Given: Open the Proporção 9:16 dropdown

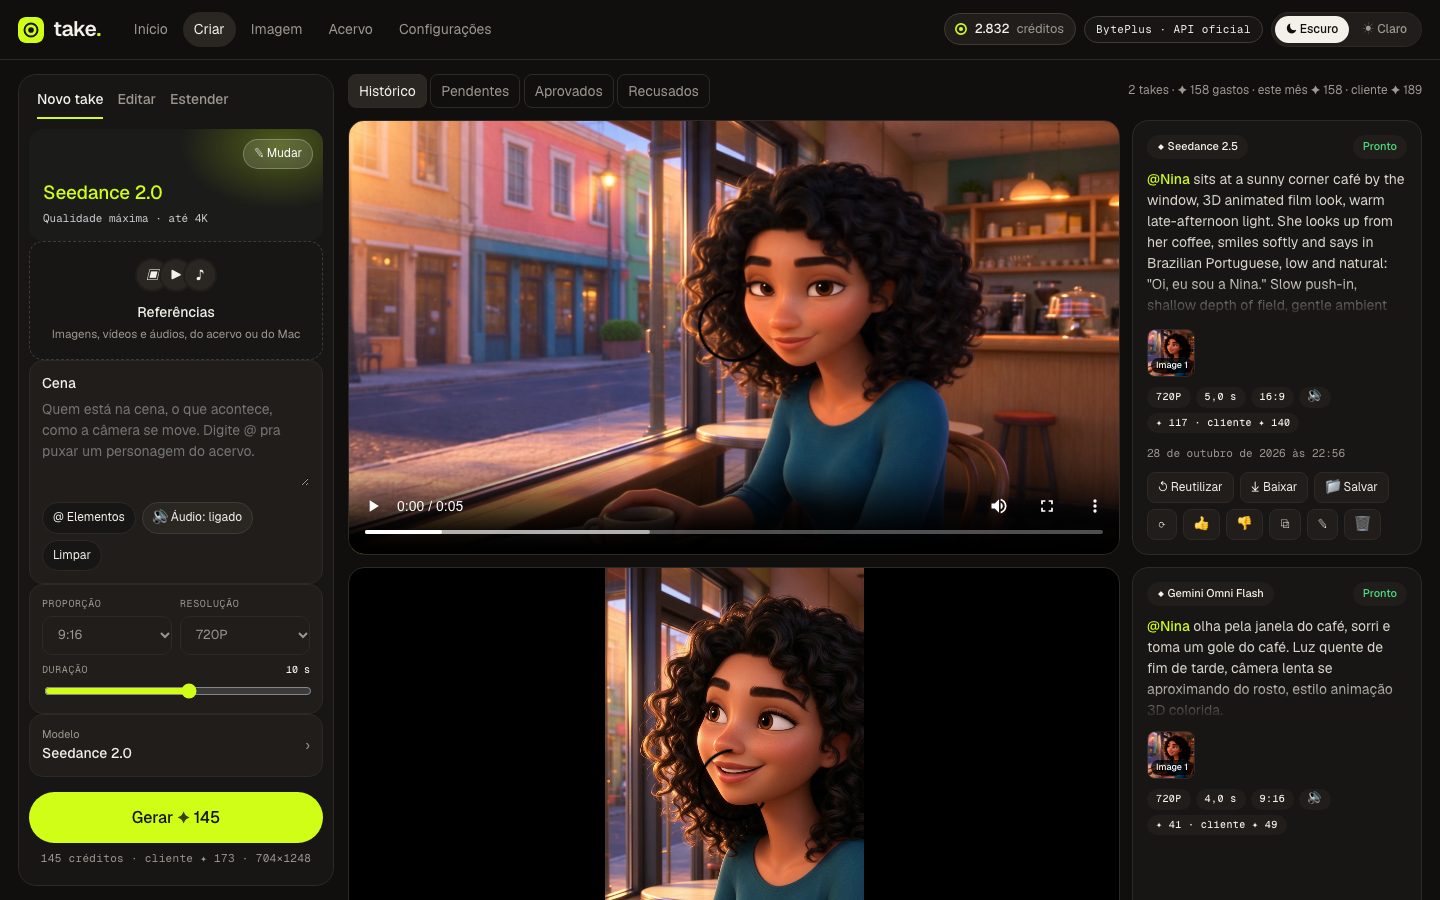Looking at the screenshot, I should click(107, 635).
